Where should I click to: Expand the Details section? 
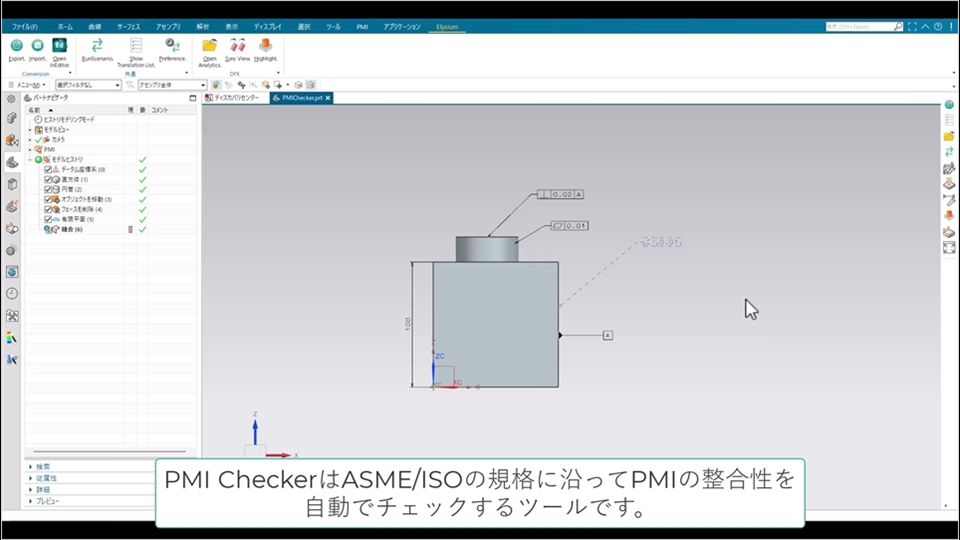(31, 490)
